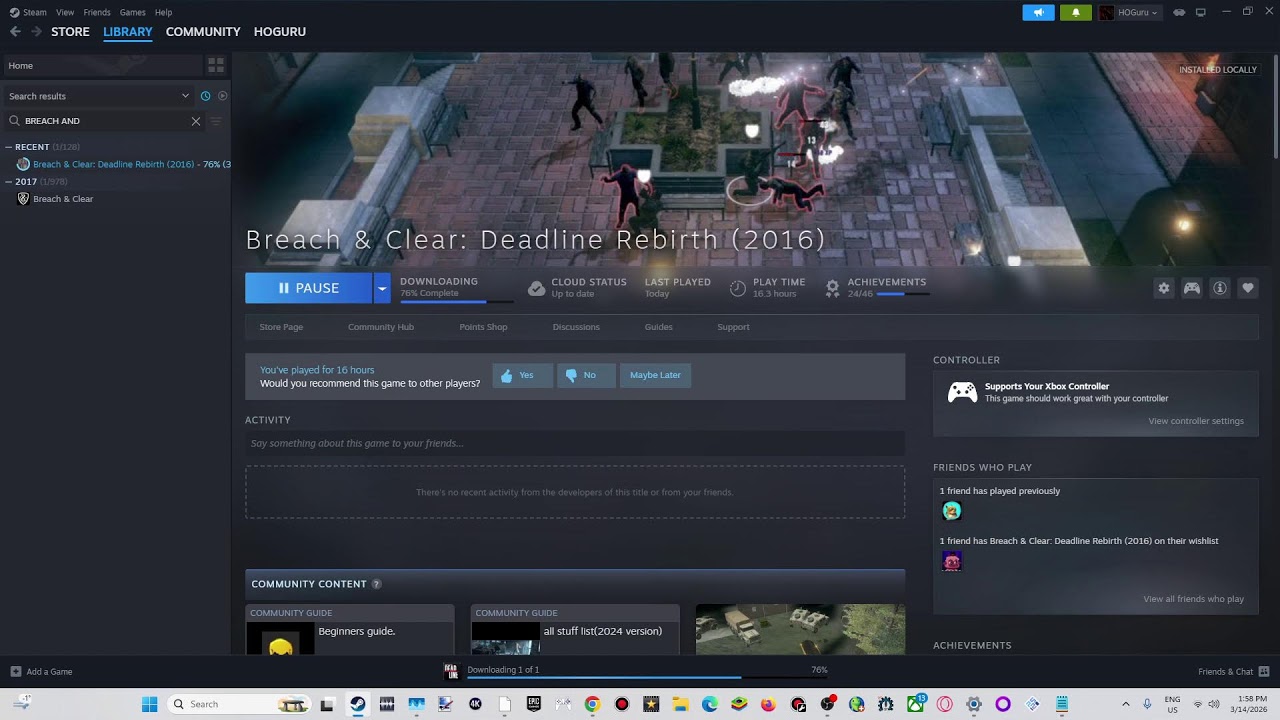The image size is (1280, 720).
Task: Click avatar of friend who played previously
Action: [x=952, y=511]
